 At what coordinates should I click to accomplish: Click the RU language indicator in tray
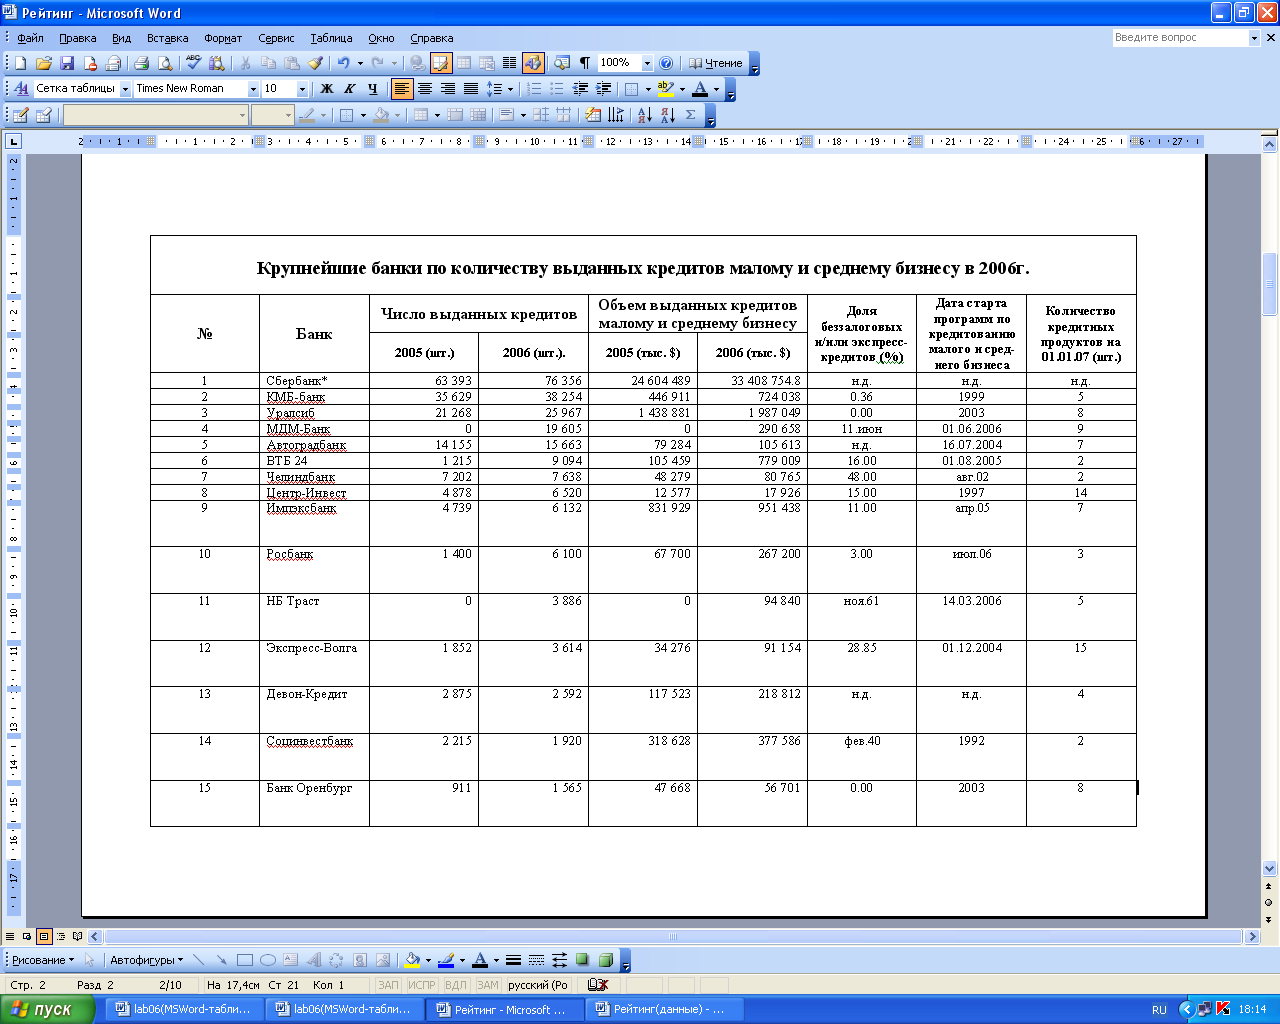1159,1010
